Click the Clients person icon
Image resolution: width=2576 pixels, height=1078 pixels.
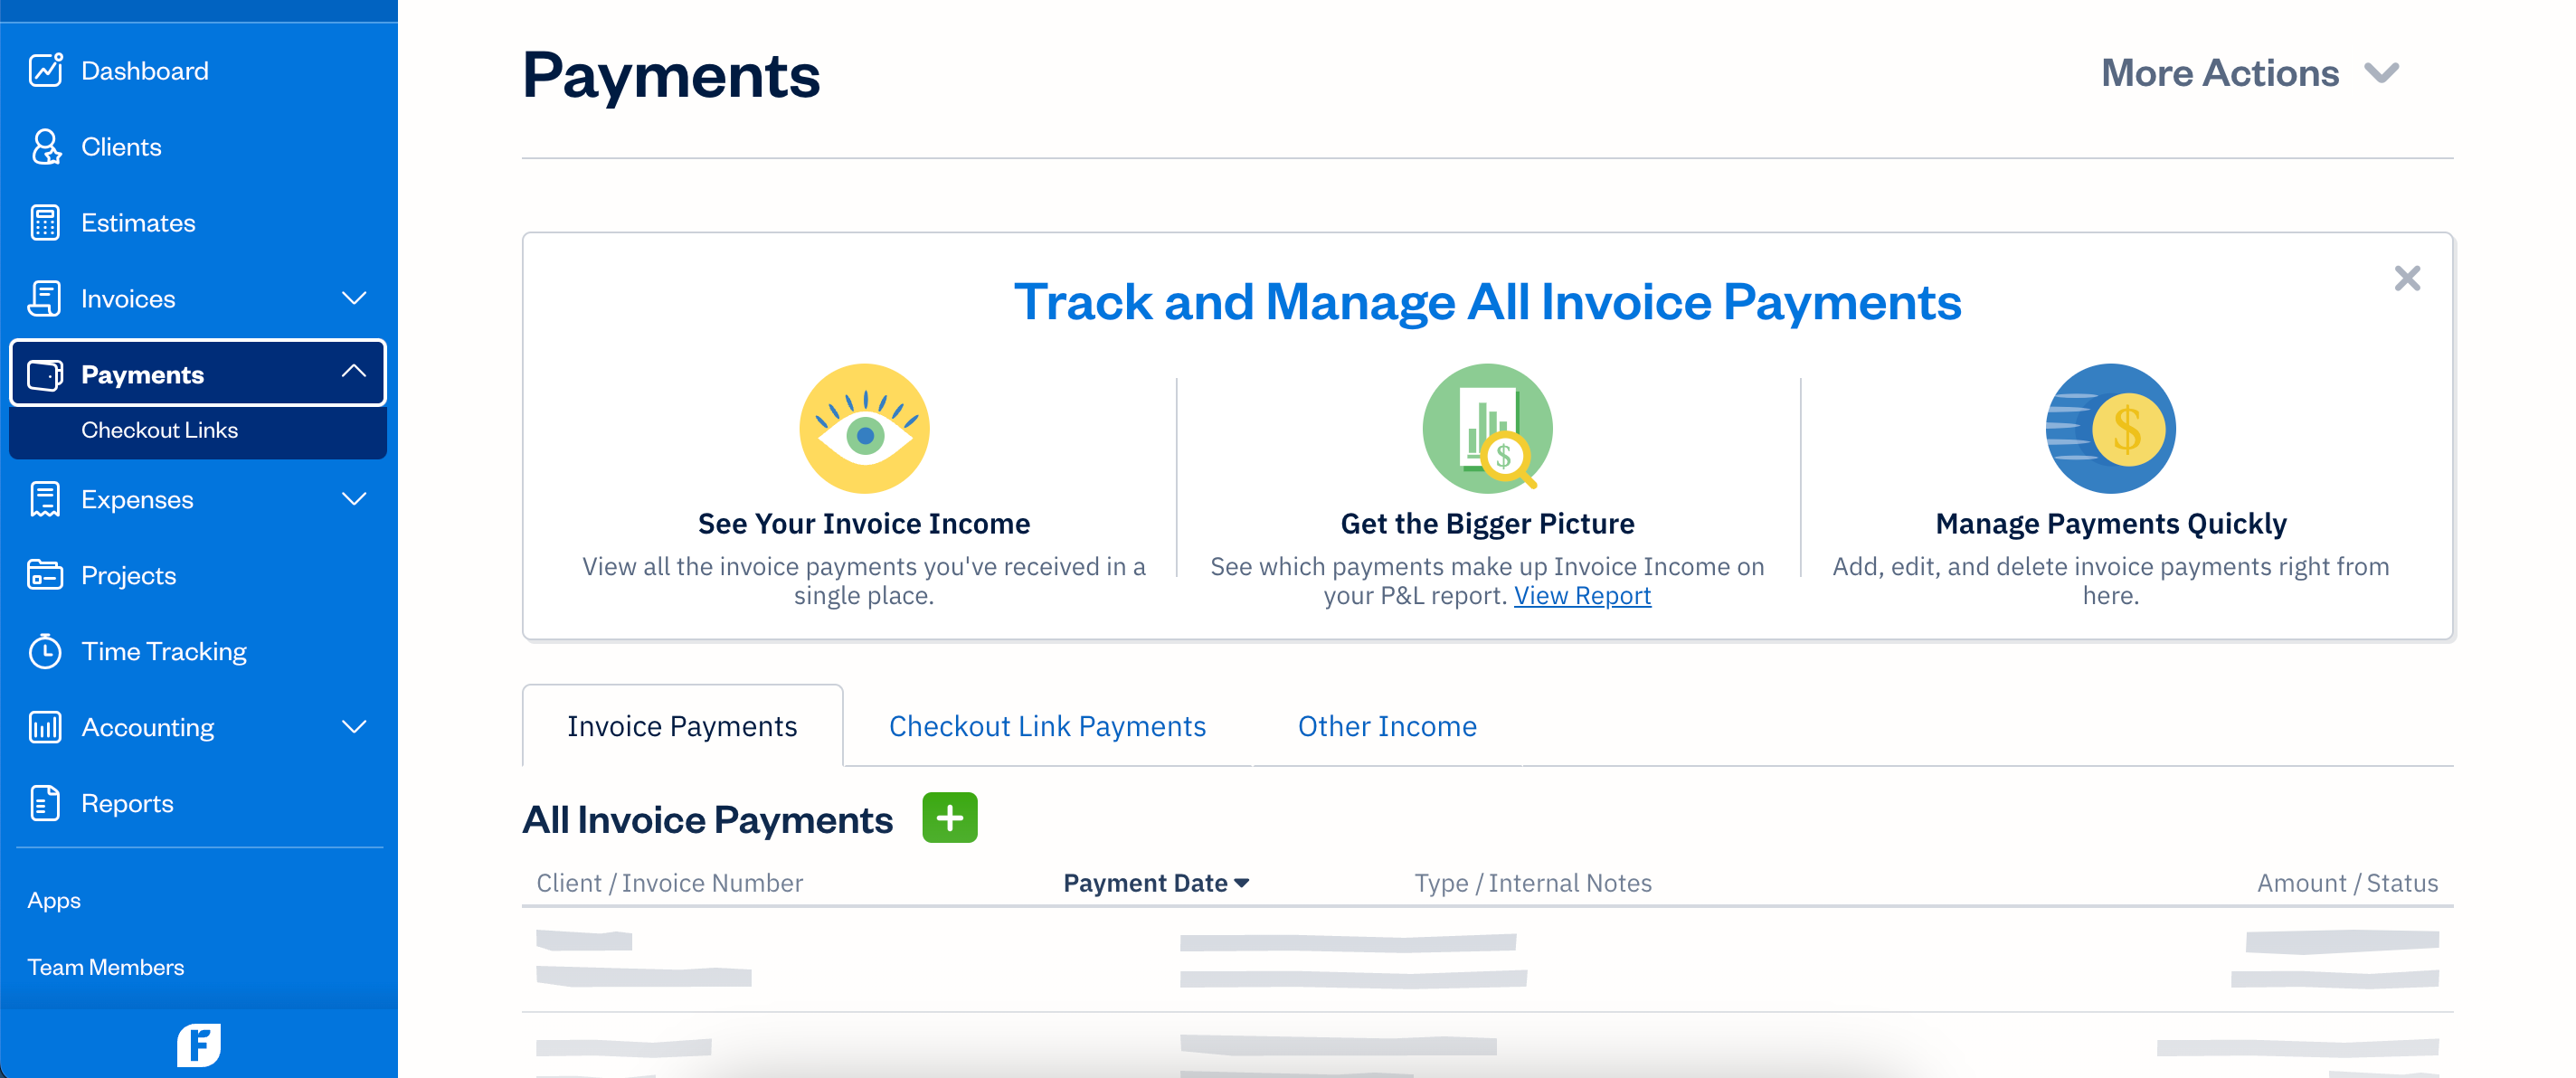45,147
